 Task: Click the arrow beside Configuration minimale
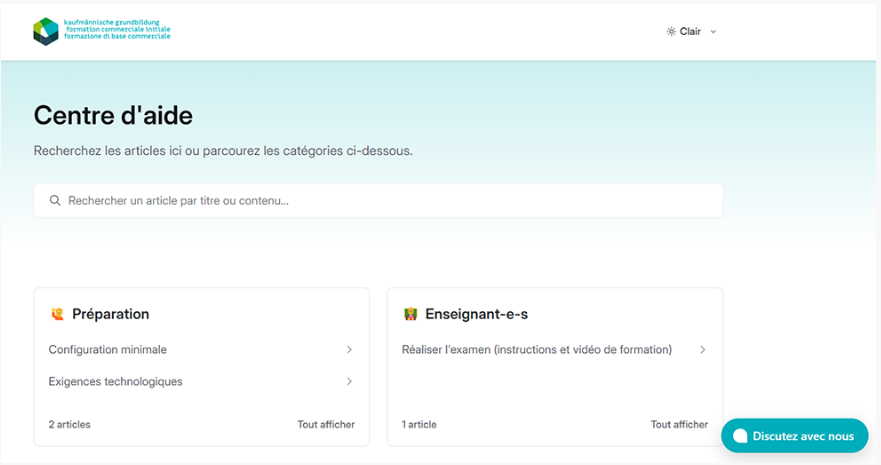coord(349,350)
